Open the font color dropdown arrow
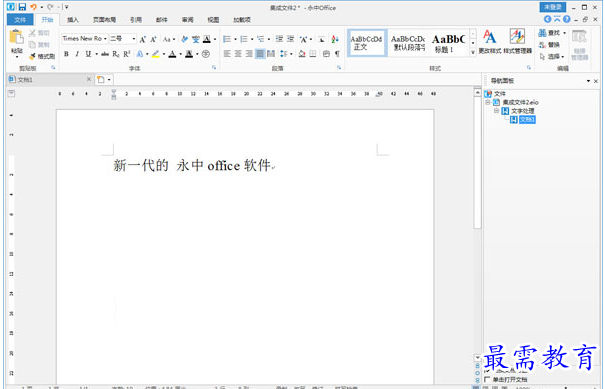 (x=180, y=54)
